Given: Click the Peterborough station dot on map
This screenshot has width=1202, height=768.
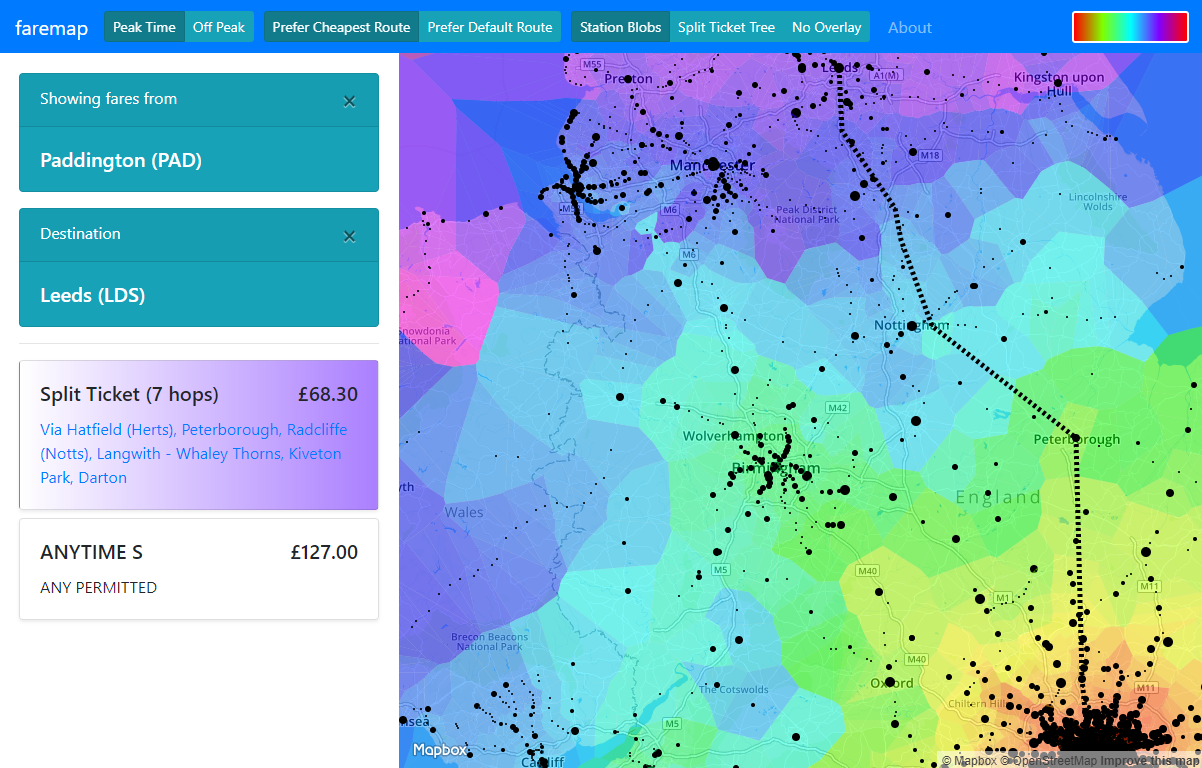Looking at the screenshot, I should click(x=1076, y=437).
